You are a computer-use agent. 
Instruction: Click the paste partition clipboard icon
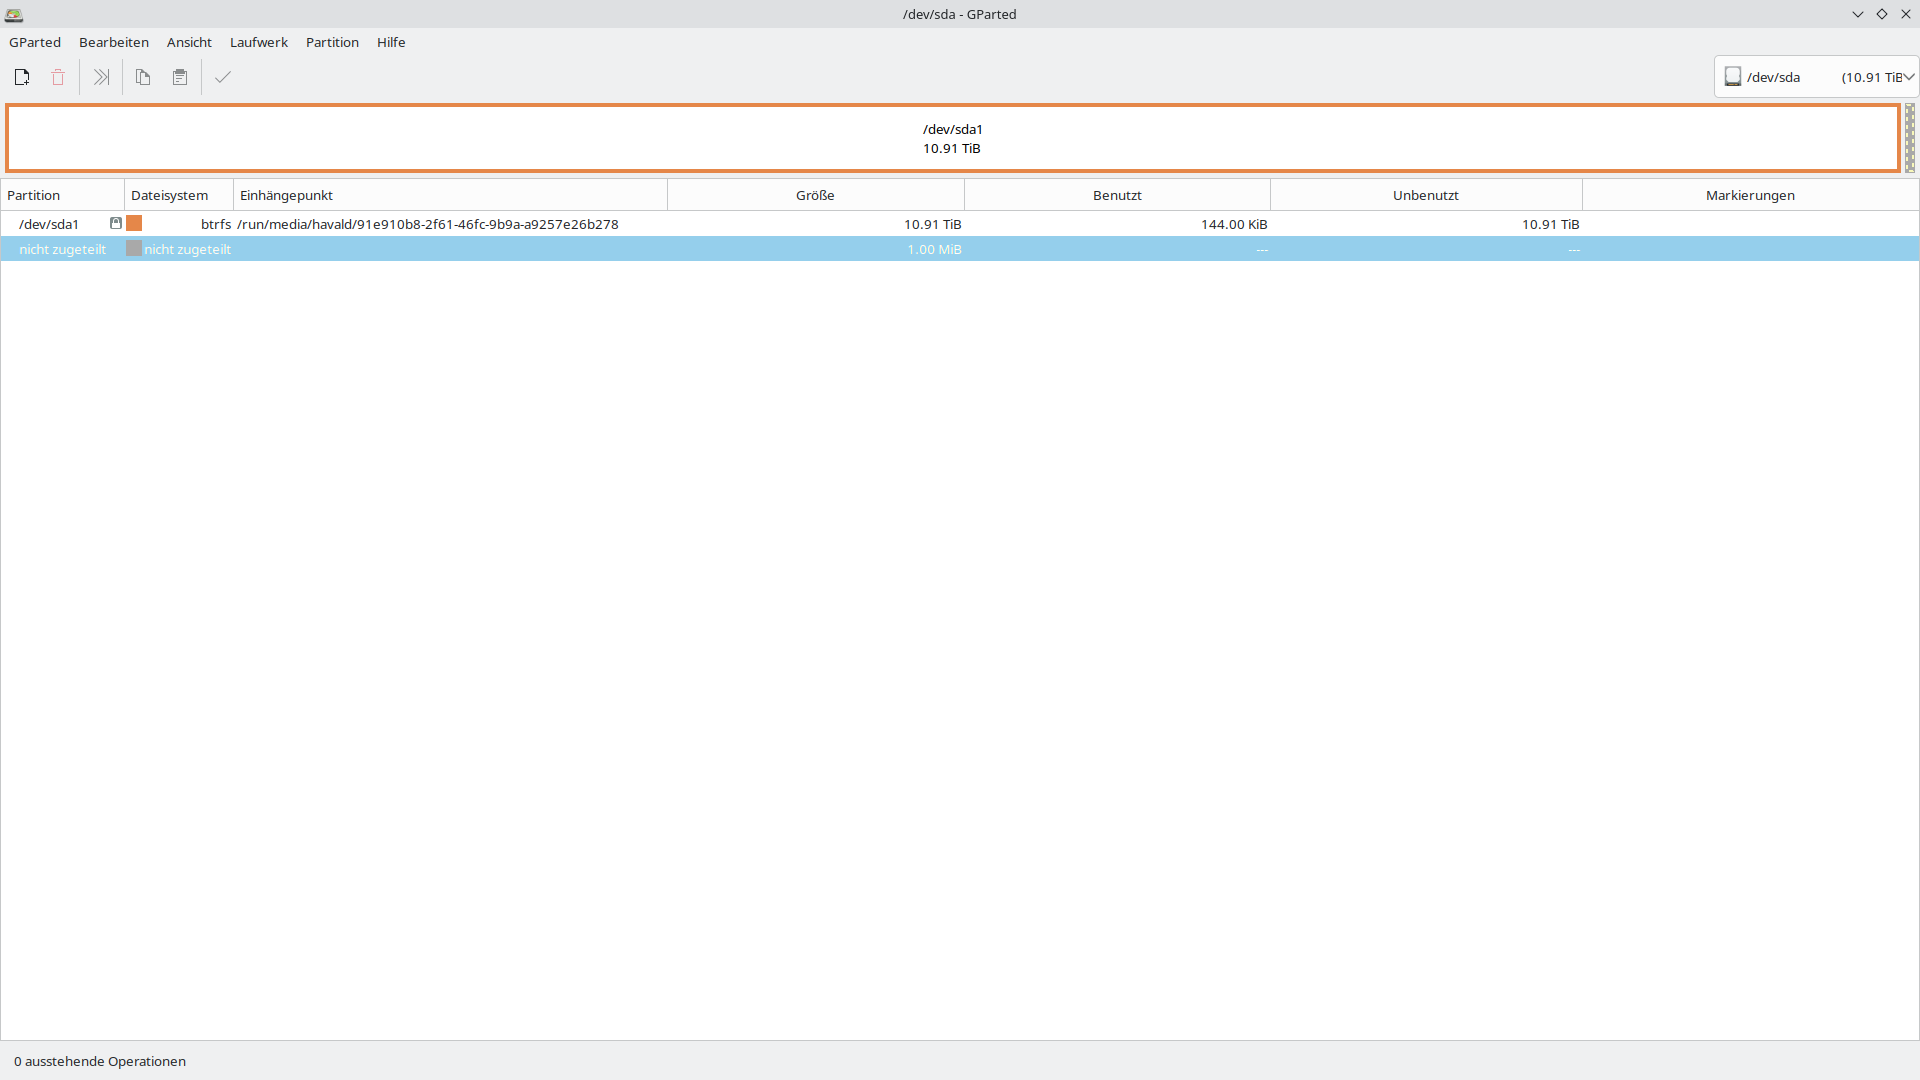tap(180, 77)
